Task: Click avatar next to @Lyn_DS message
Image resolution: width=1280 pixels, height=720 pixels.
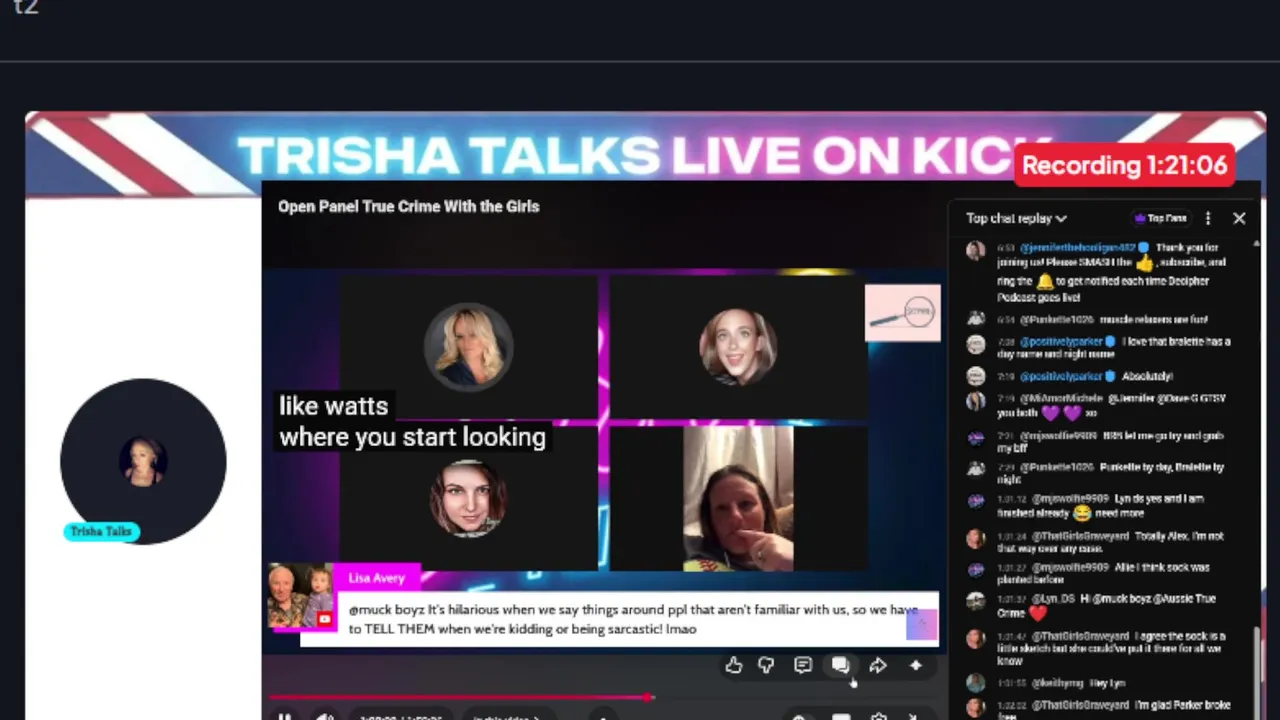Action: point(975,601)
